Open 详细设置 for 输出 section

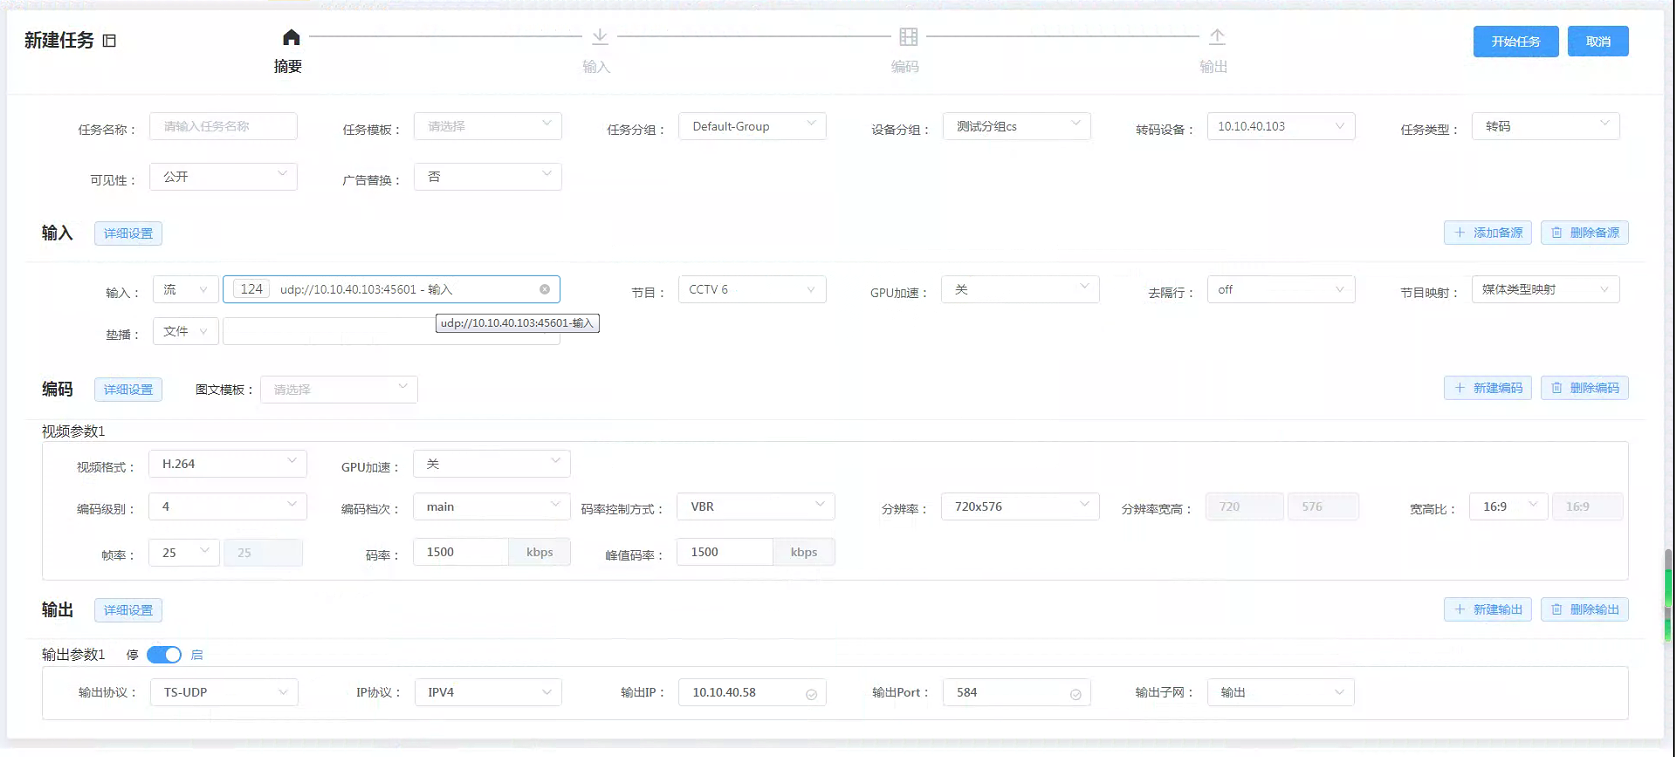tap(128, 610)
